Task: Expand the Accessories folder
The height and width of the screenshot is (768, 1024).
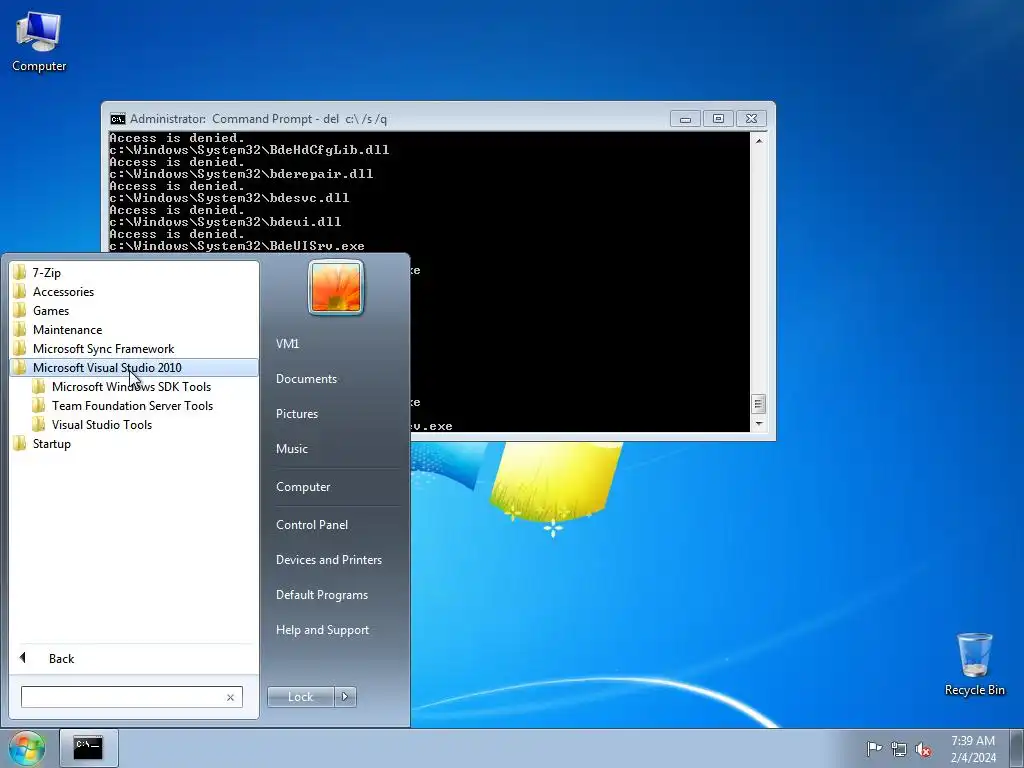Action: pos(134,292)
